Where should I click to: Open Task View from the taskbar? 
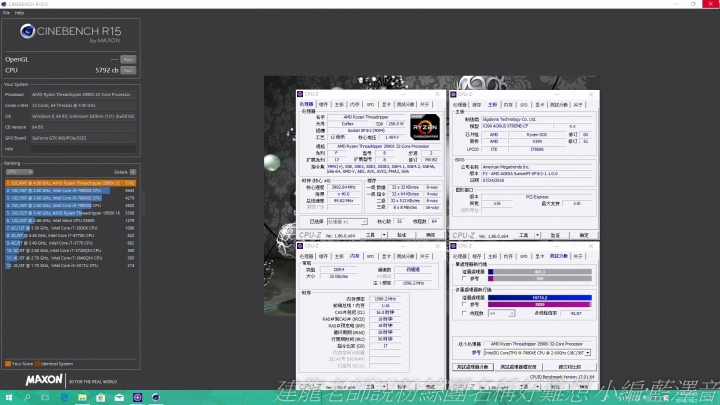tap(45, 398)
